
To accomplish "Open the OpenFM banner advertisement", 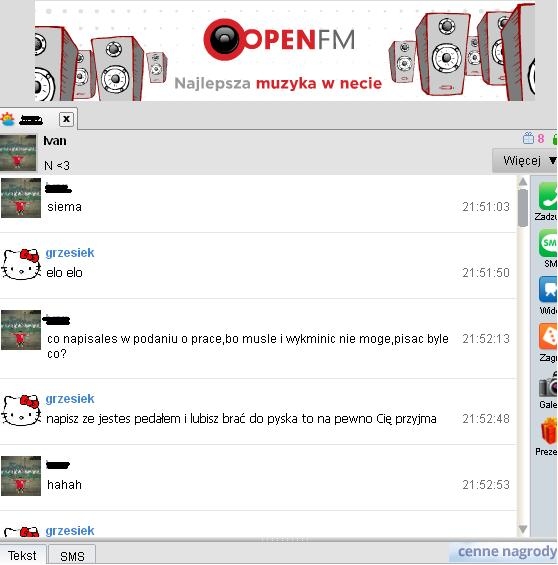I will (x=285, y=51).
